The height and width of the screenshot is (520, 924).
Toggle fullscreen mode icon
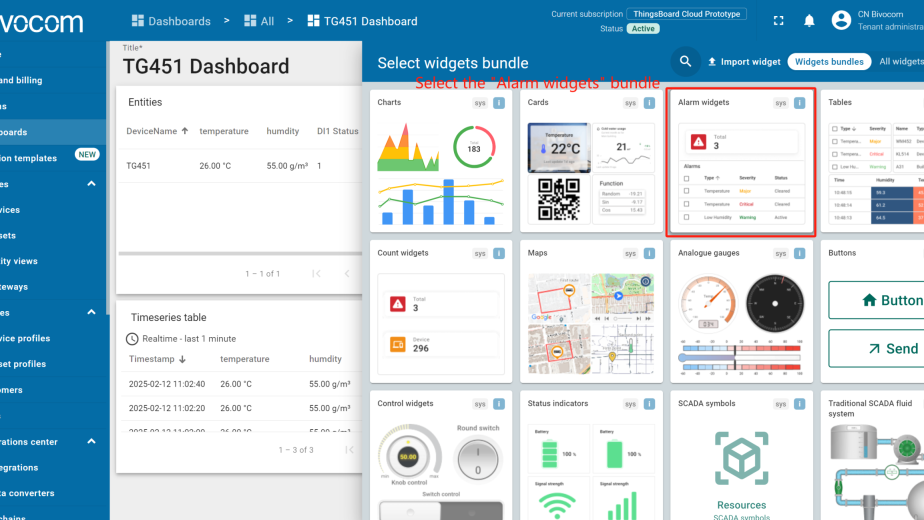coord(778,21)
